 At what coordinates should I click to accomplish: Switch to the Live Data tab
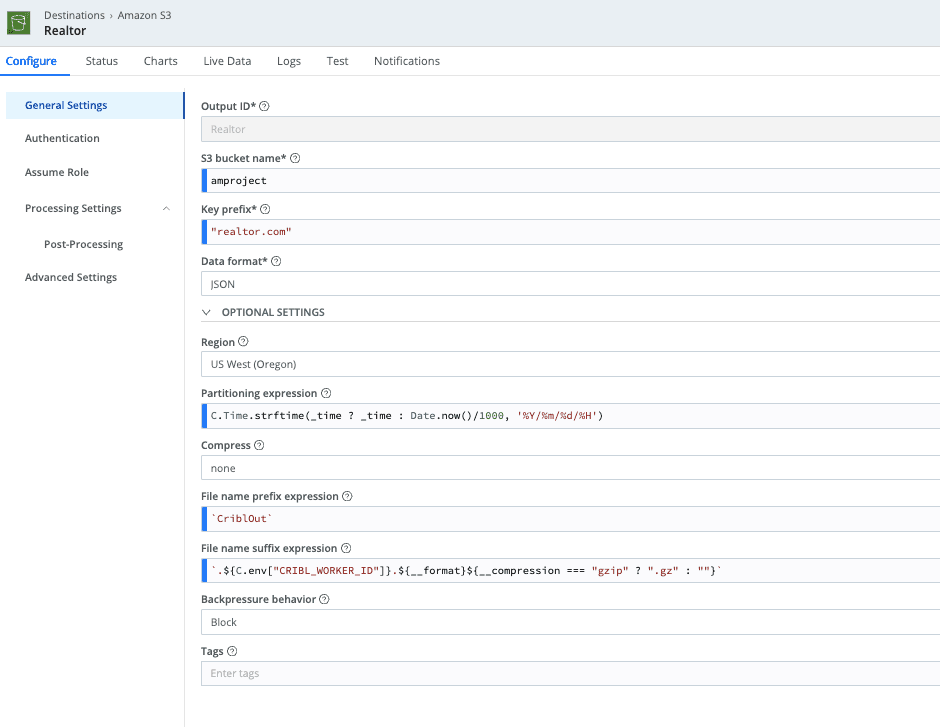pyautogui.click(x=227, y=61)
